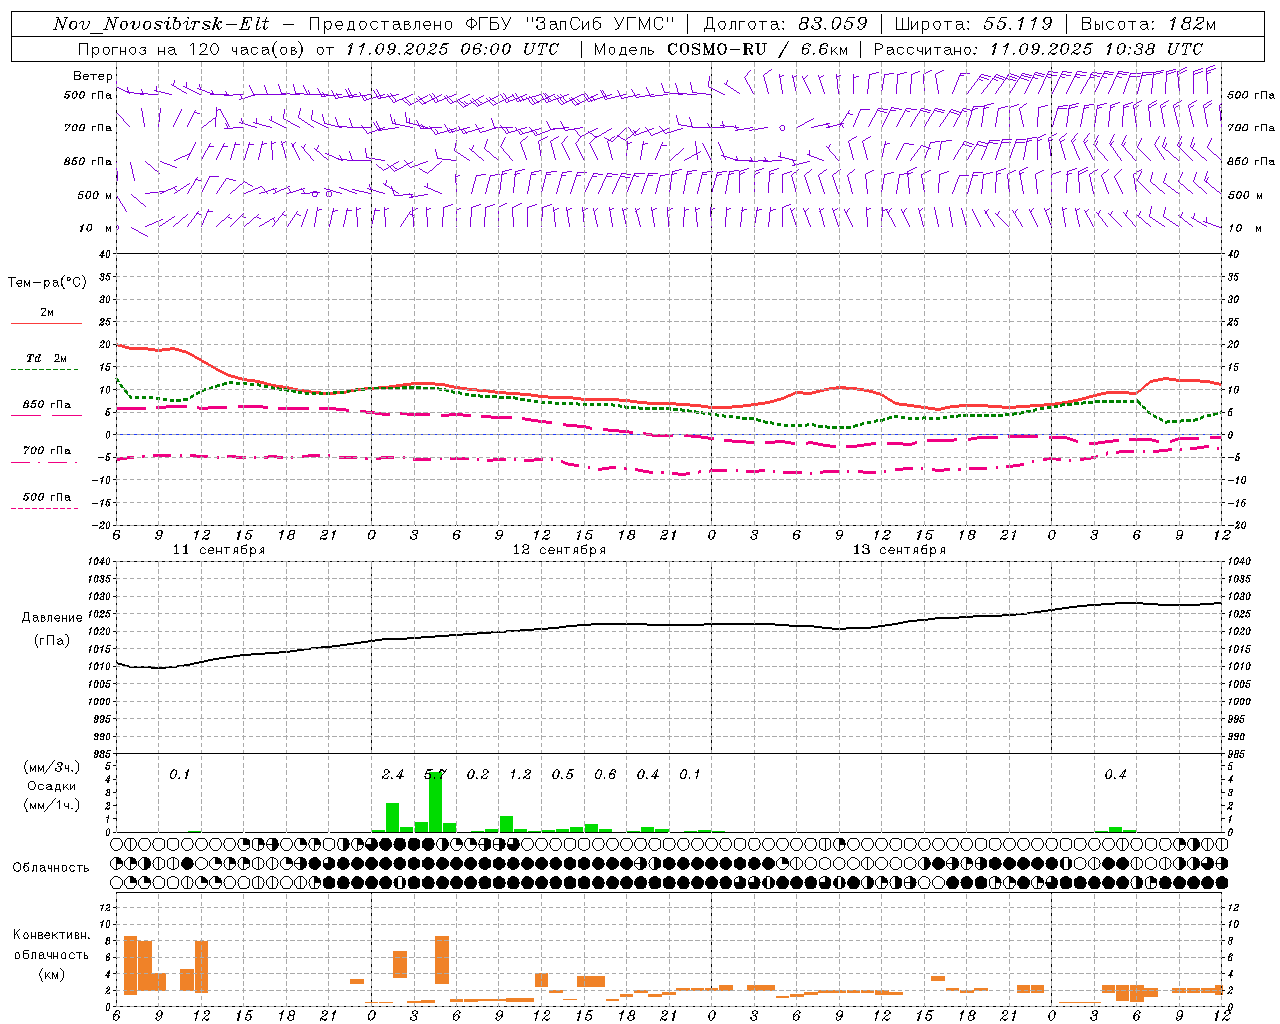The height and width of the screenshot is (1024, 1280).
Task: Click the '12 сентября' date label
Action: (x=559, y=550)
